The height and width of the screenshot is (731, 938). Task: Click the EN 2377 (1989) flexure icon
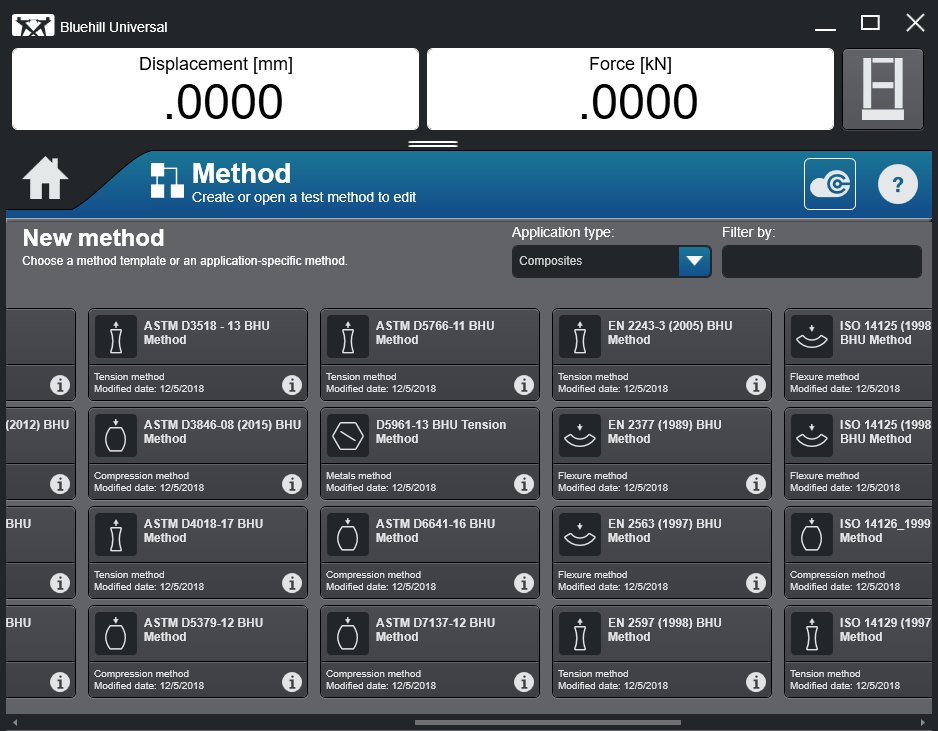click(x=580, y=436)
